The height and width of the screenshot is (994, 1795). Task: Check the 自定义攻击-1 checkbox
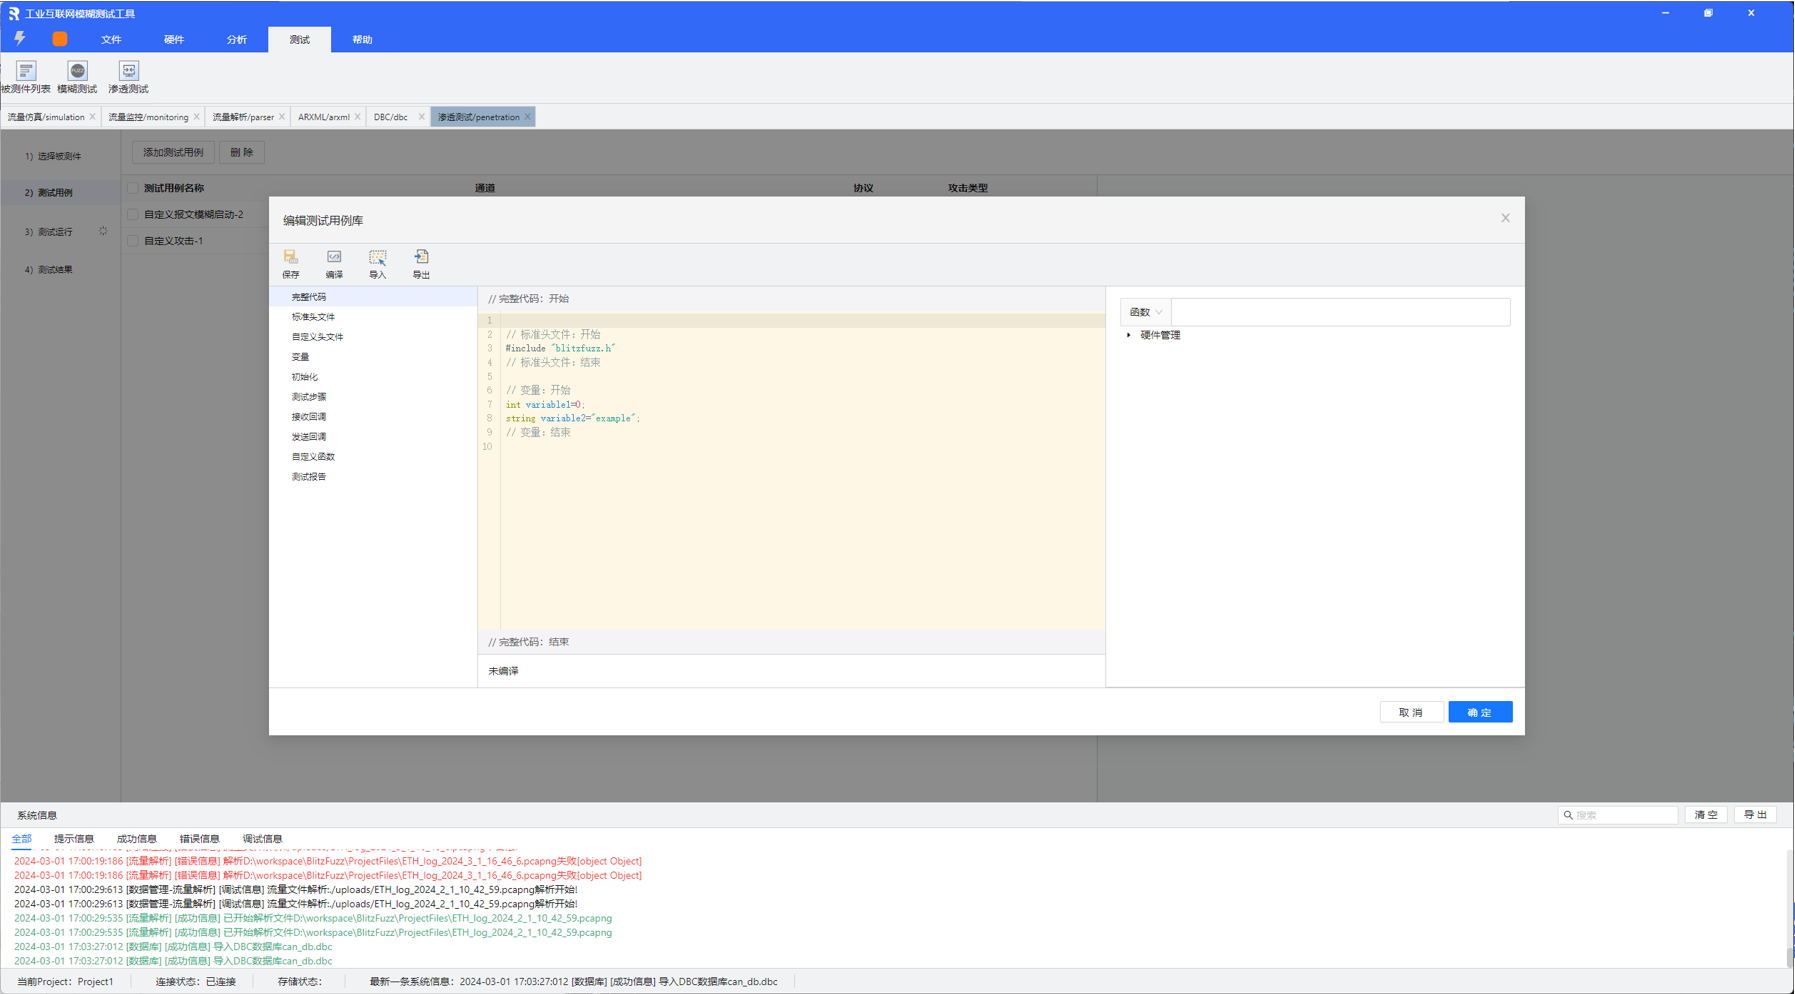[x=133, y=241]
